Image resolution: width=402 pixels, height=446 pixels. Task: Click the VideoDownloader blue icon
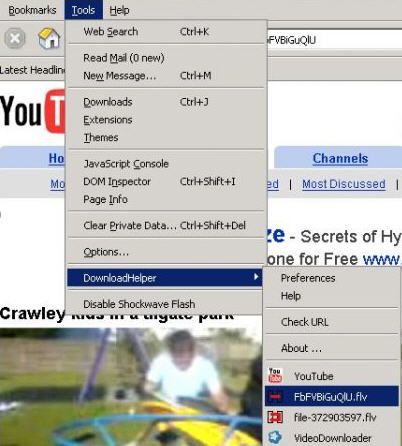[x=275, y=437]
